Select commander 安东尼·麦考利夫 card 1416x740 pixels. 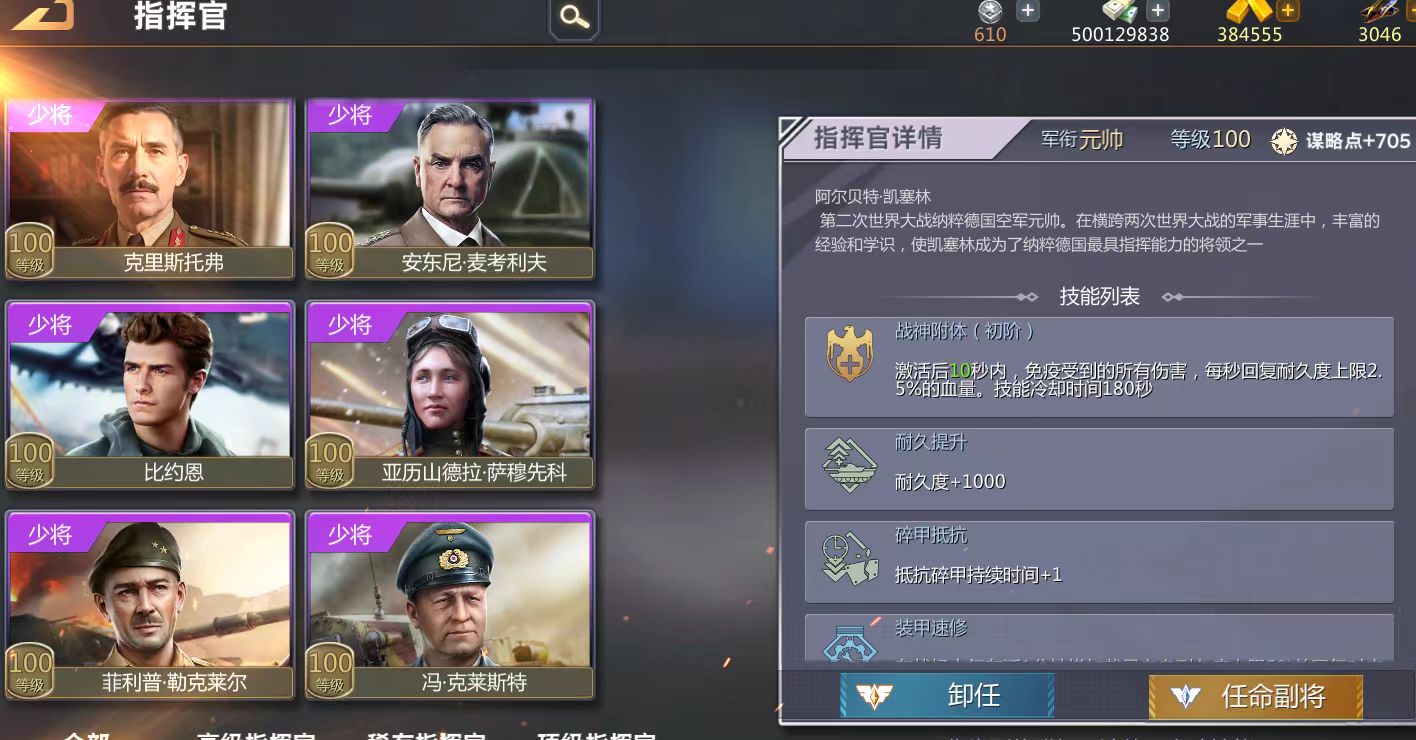pos(450,189)
